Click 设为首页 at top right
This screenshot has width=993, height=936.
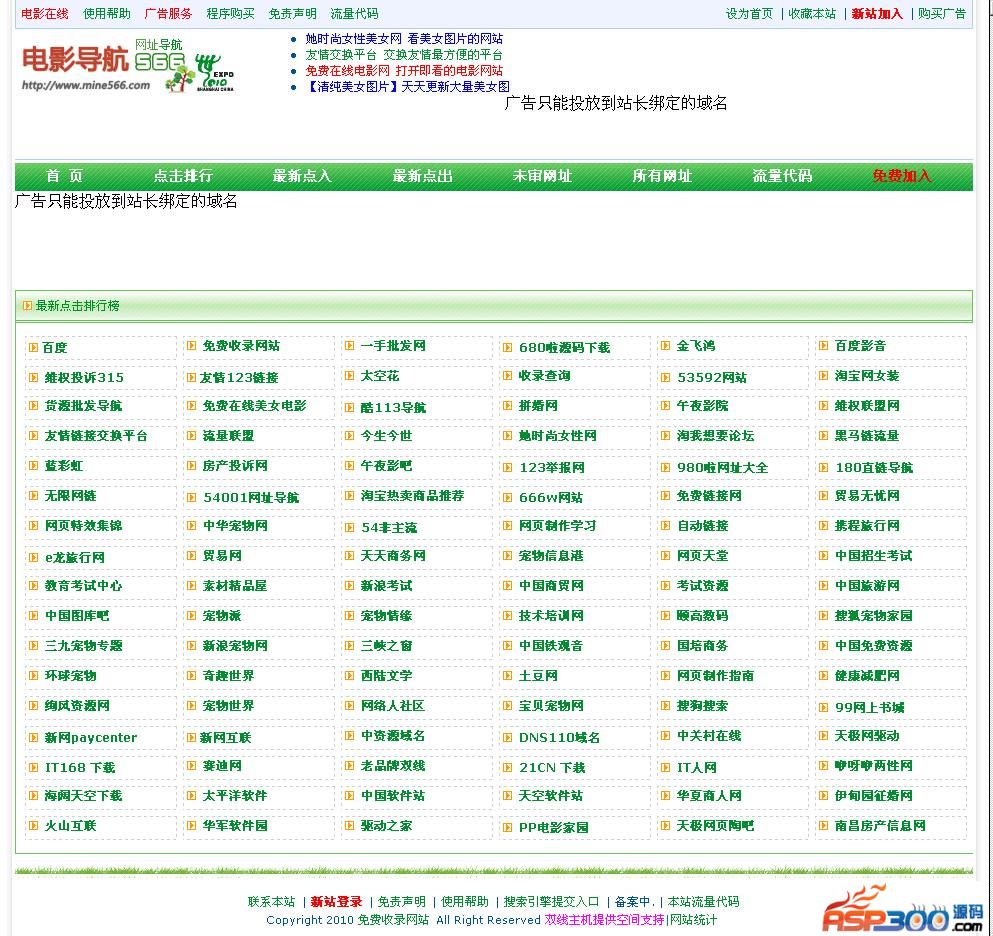coord(749,14)
